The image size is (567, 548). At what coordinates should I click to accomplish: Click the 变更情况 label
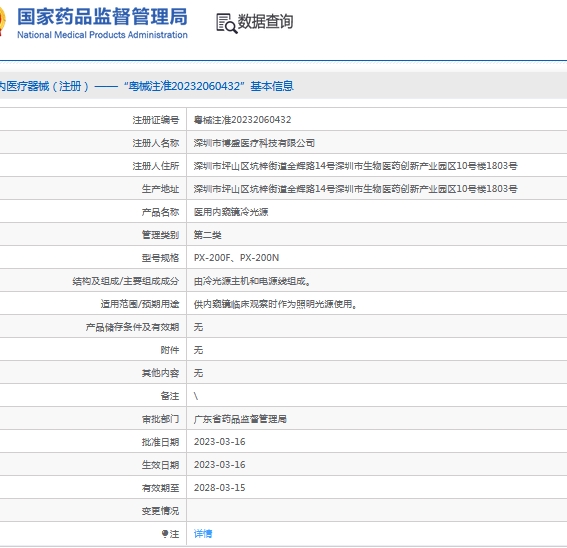coord(160,511)
